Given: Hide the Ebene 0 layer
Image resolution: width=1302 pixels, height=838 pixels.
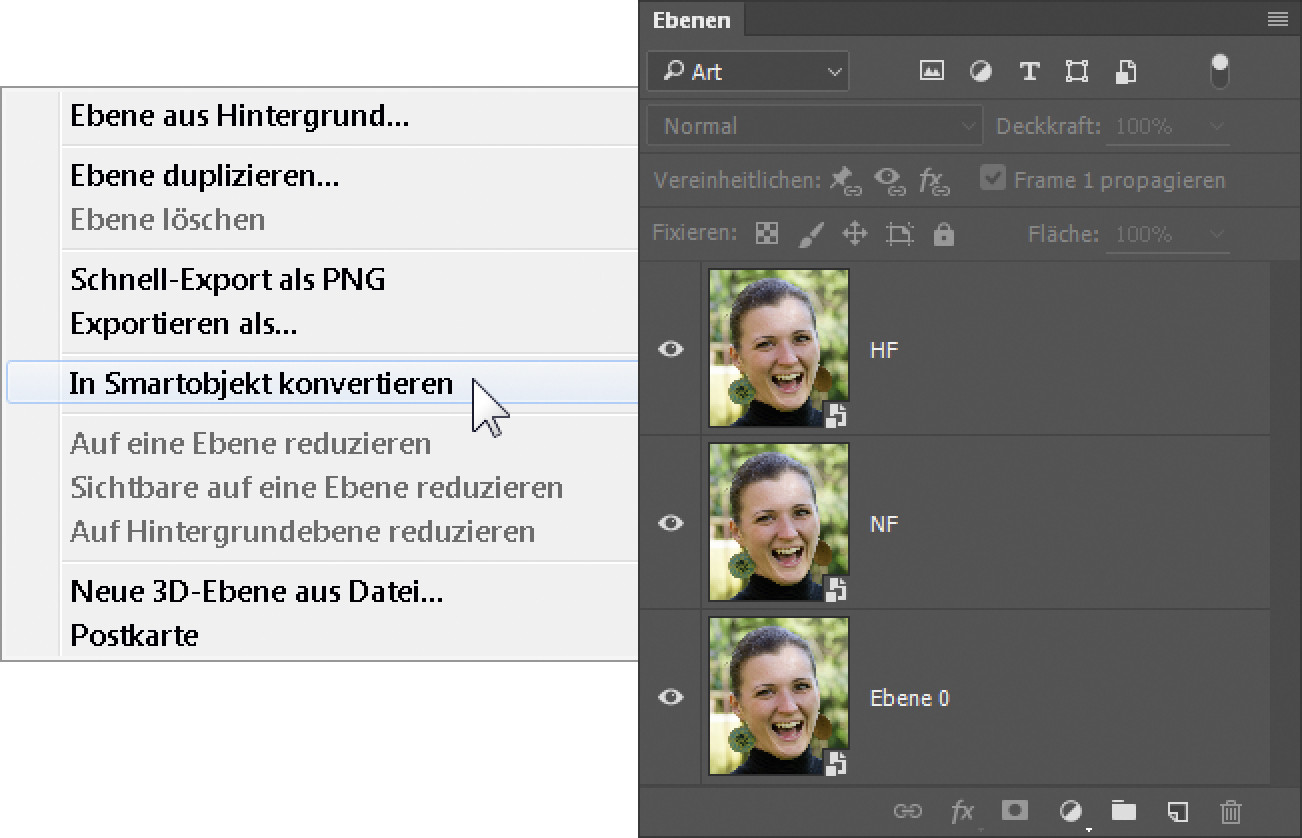Looking at the screenshot, I should click(670, 697).
